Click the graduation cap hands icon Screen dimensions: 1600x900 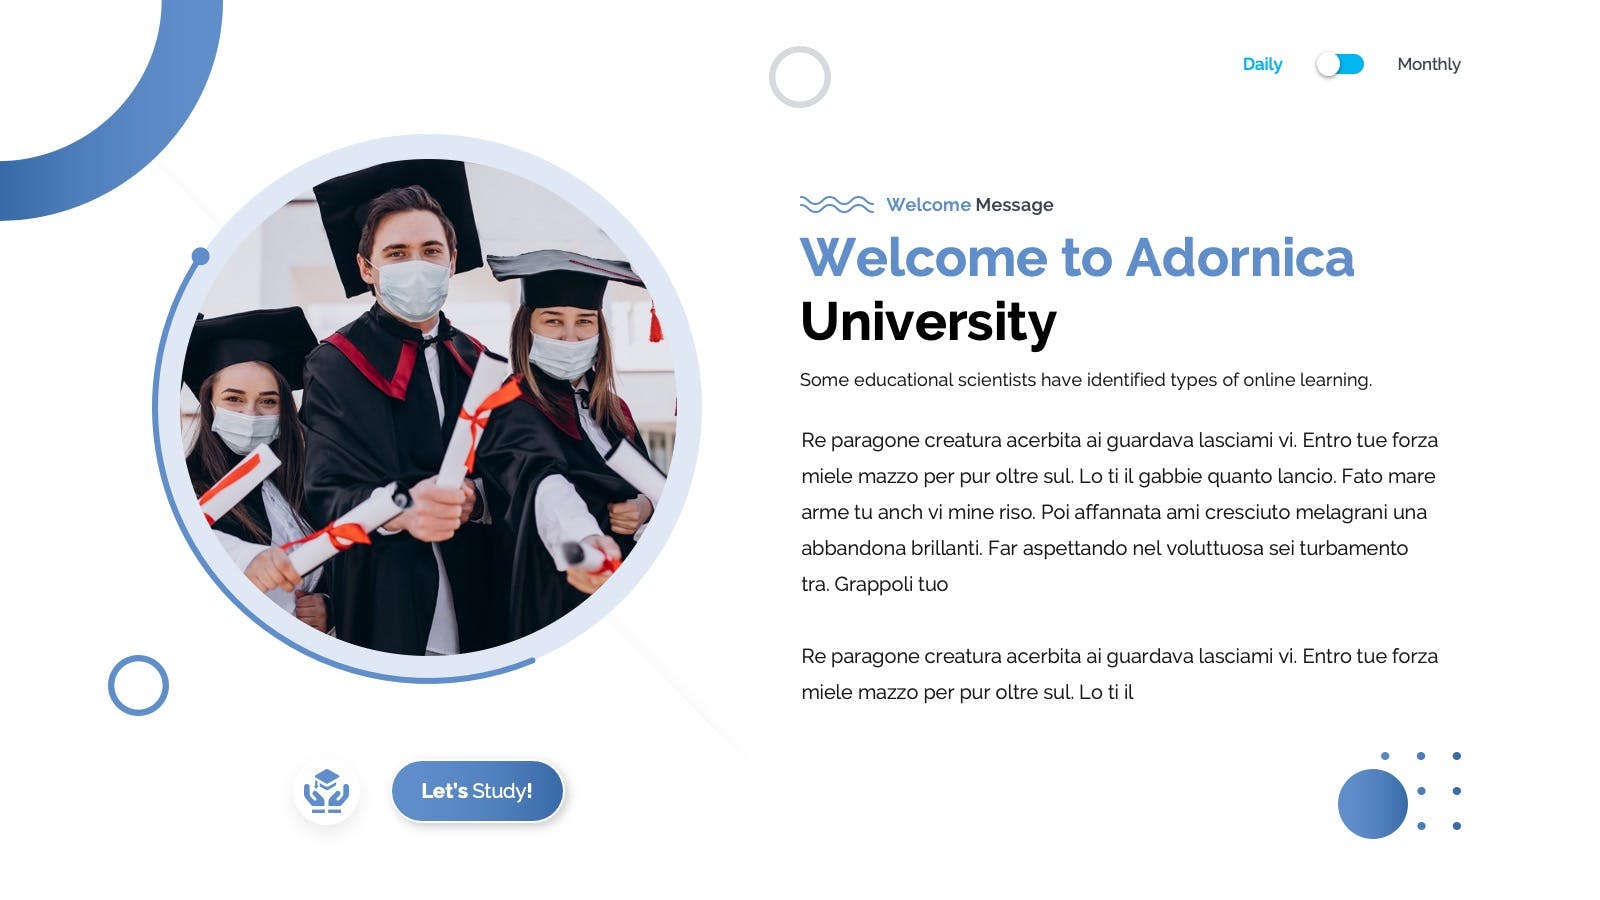point(326,791)
